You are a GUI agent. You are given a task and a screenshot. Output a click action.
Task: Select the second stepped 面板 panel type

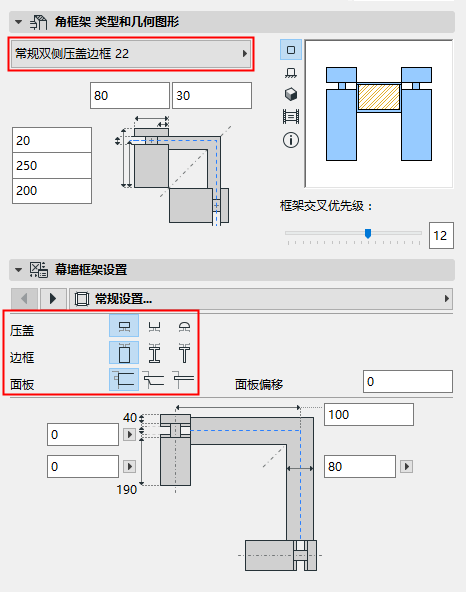[154, 379]
